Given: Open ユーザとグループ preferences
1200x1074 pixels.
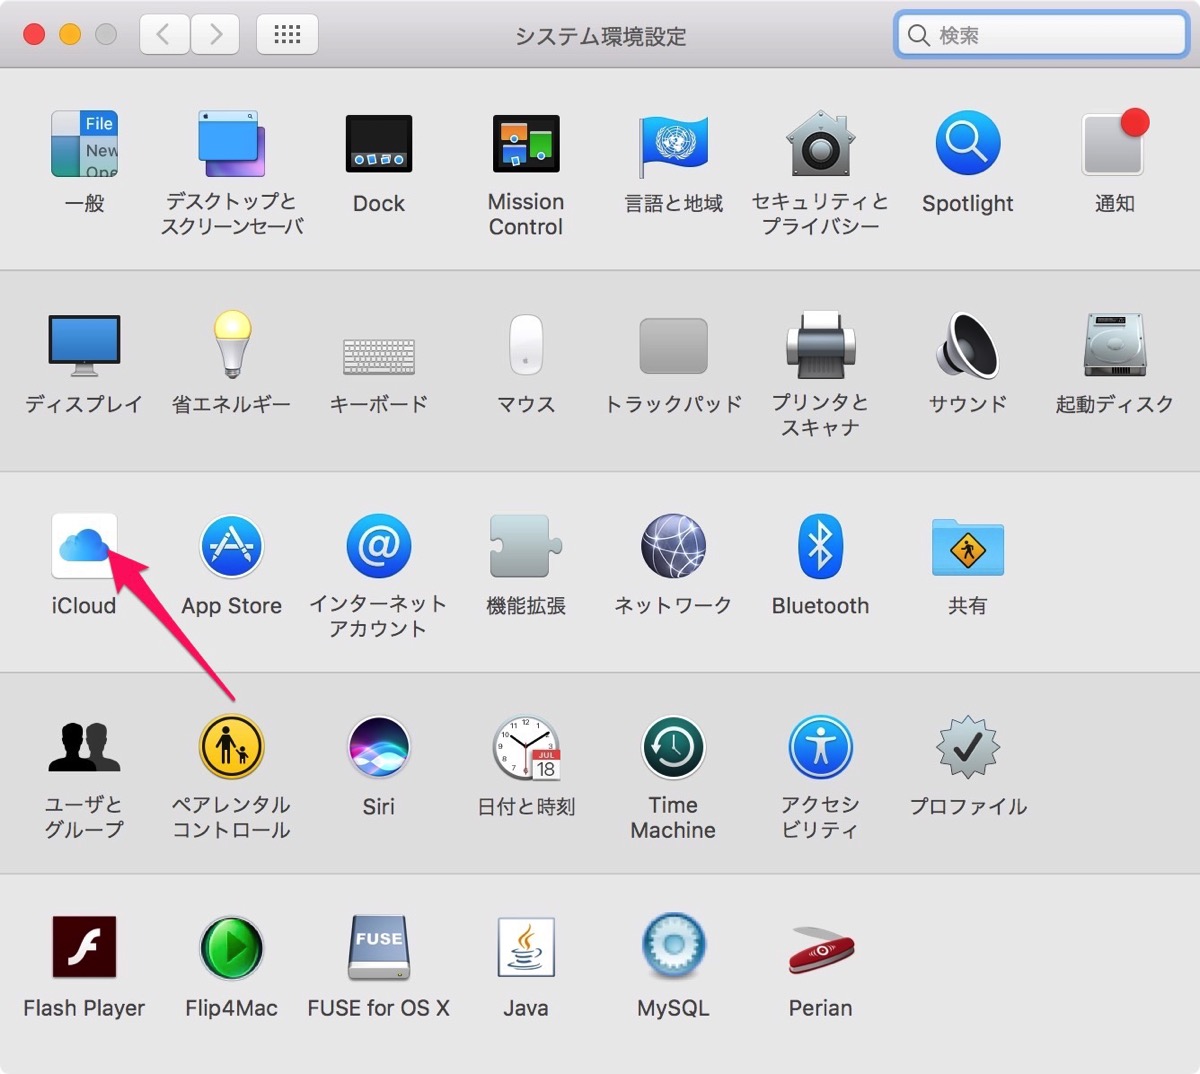Looking at the screenshot, I should click(84, 748).
